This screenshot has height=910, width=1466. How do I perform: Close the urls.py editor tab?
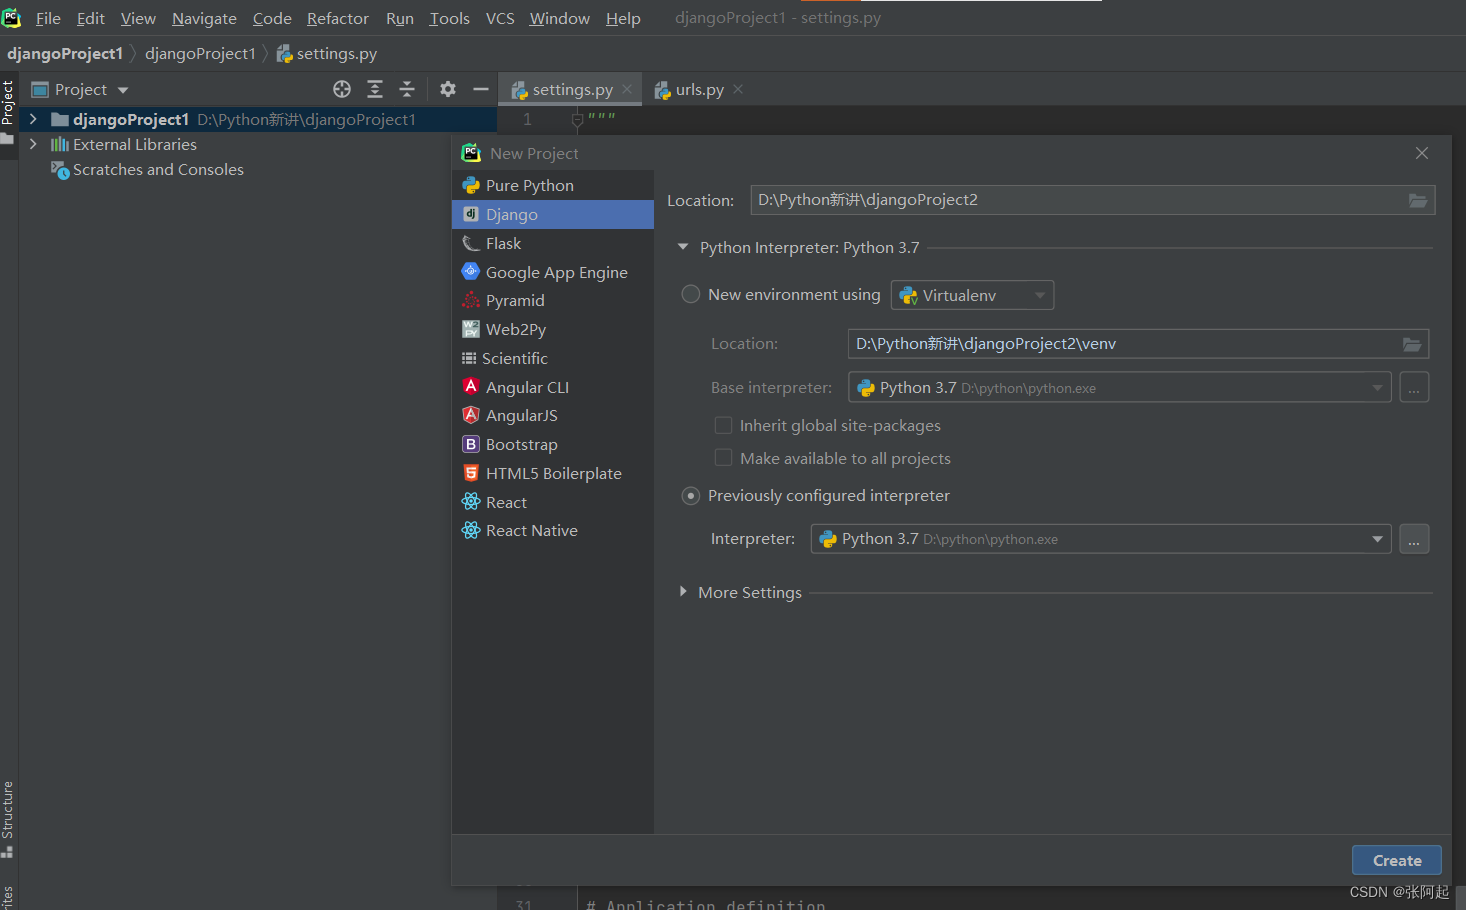tap(738, 89)
